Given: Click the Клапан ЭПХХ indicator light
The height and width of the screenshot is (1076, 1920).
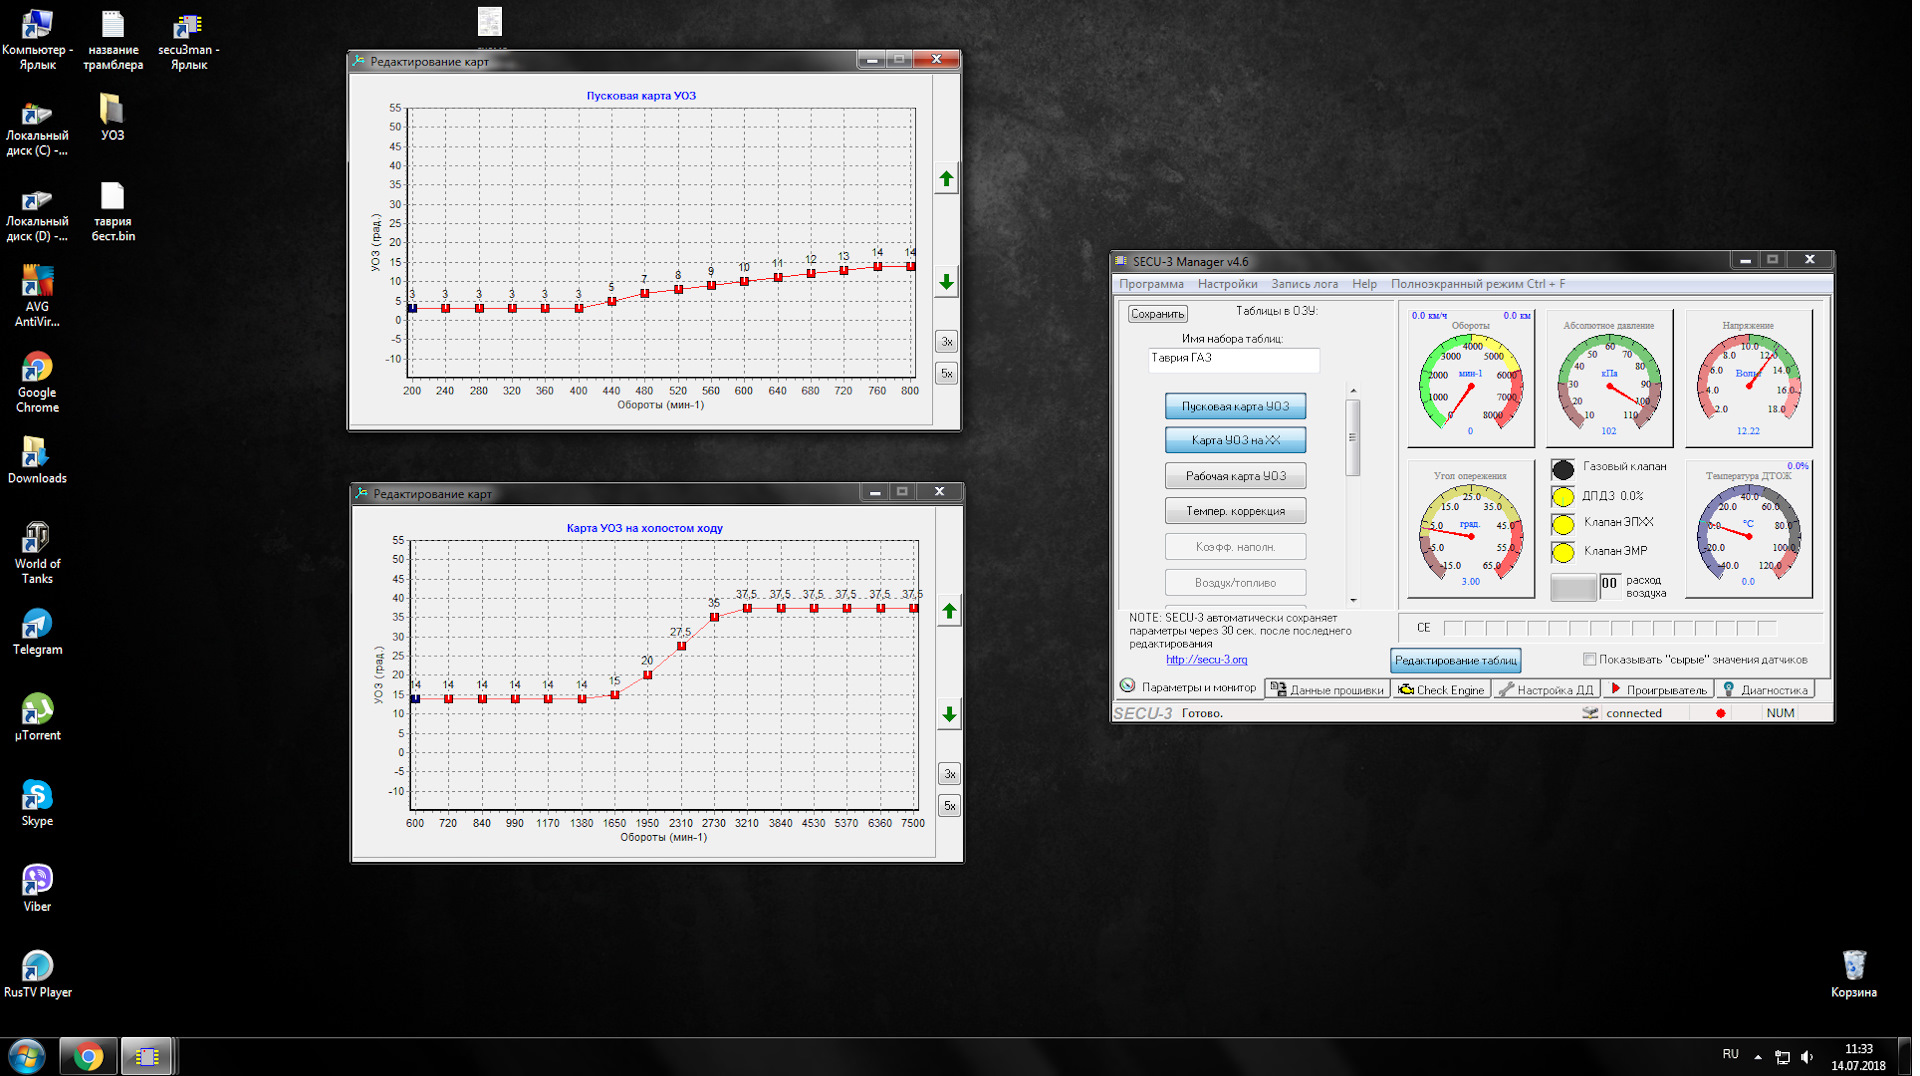Looking at the screenshot, I should click(x=1563, y=523).
